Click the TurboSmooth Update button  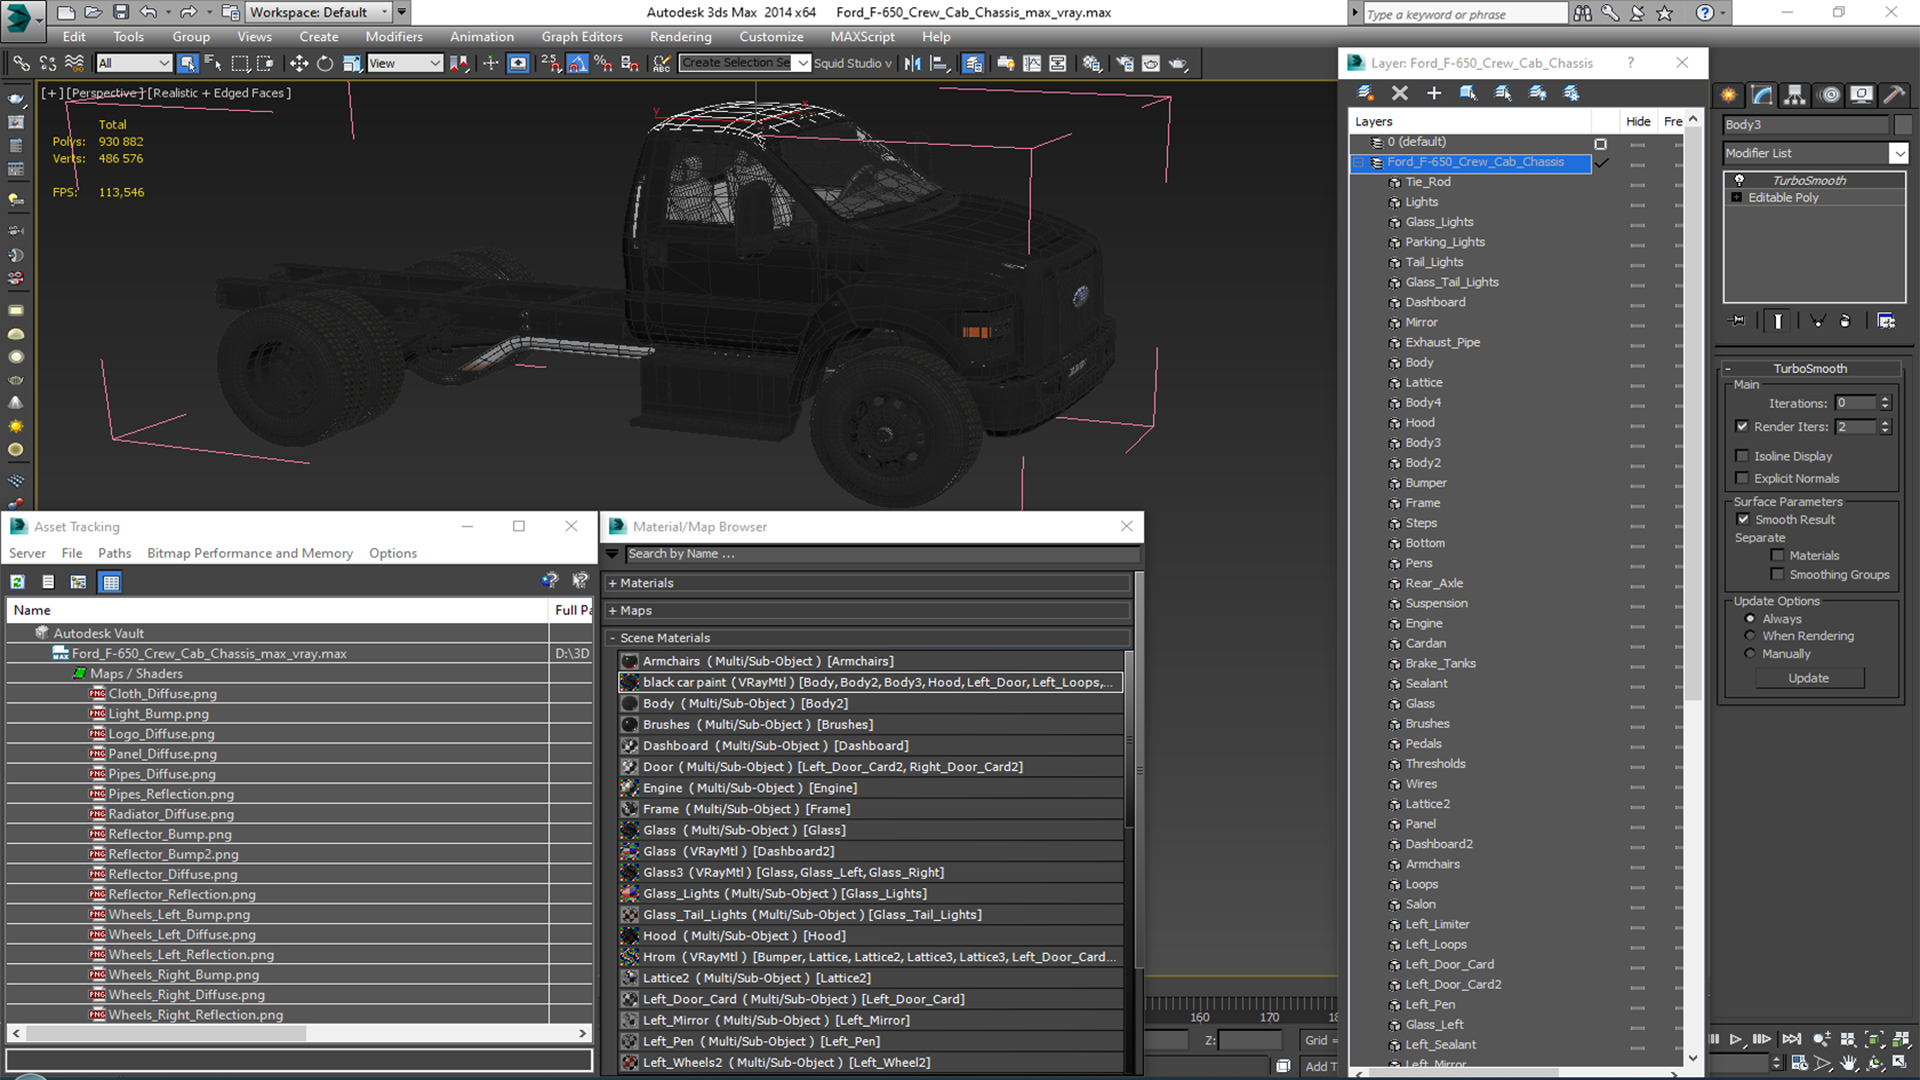1808,678
